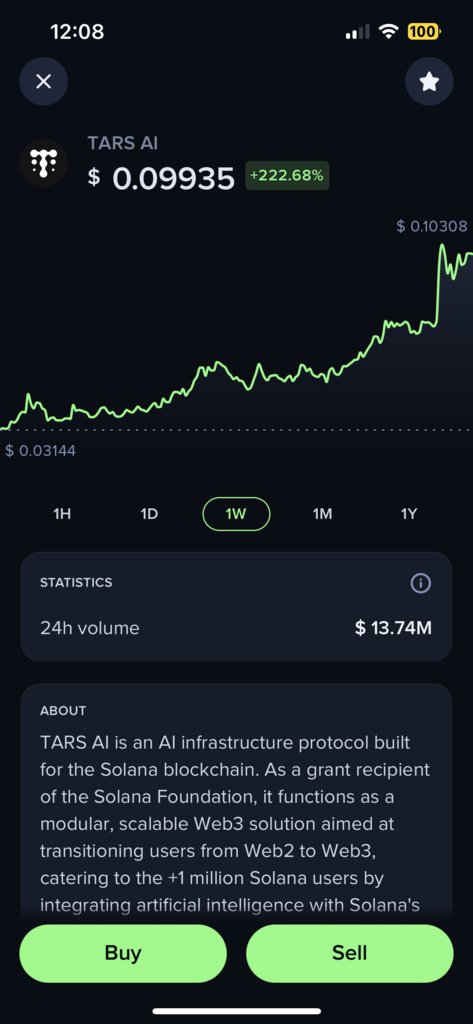Tap the $ 0.10308 high price label
This screenshot has height=1024, width=473.
(x=431, y=226)
